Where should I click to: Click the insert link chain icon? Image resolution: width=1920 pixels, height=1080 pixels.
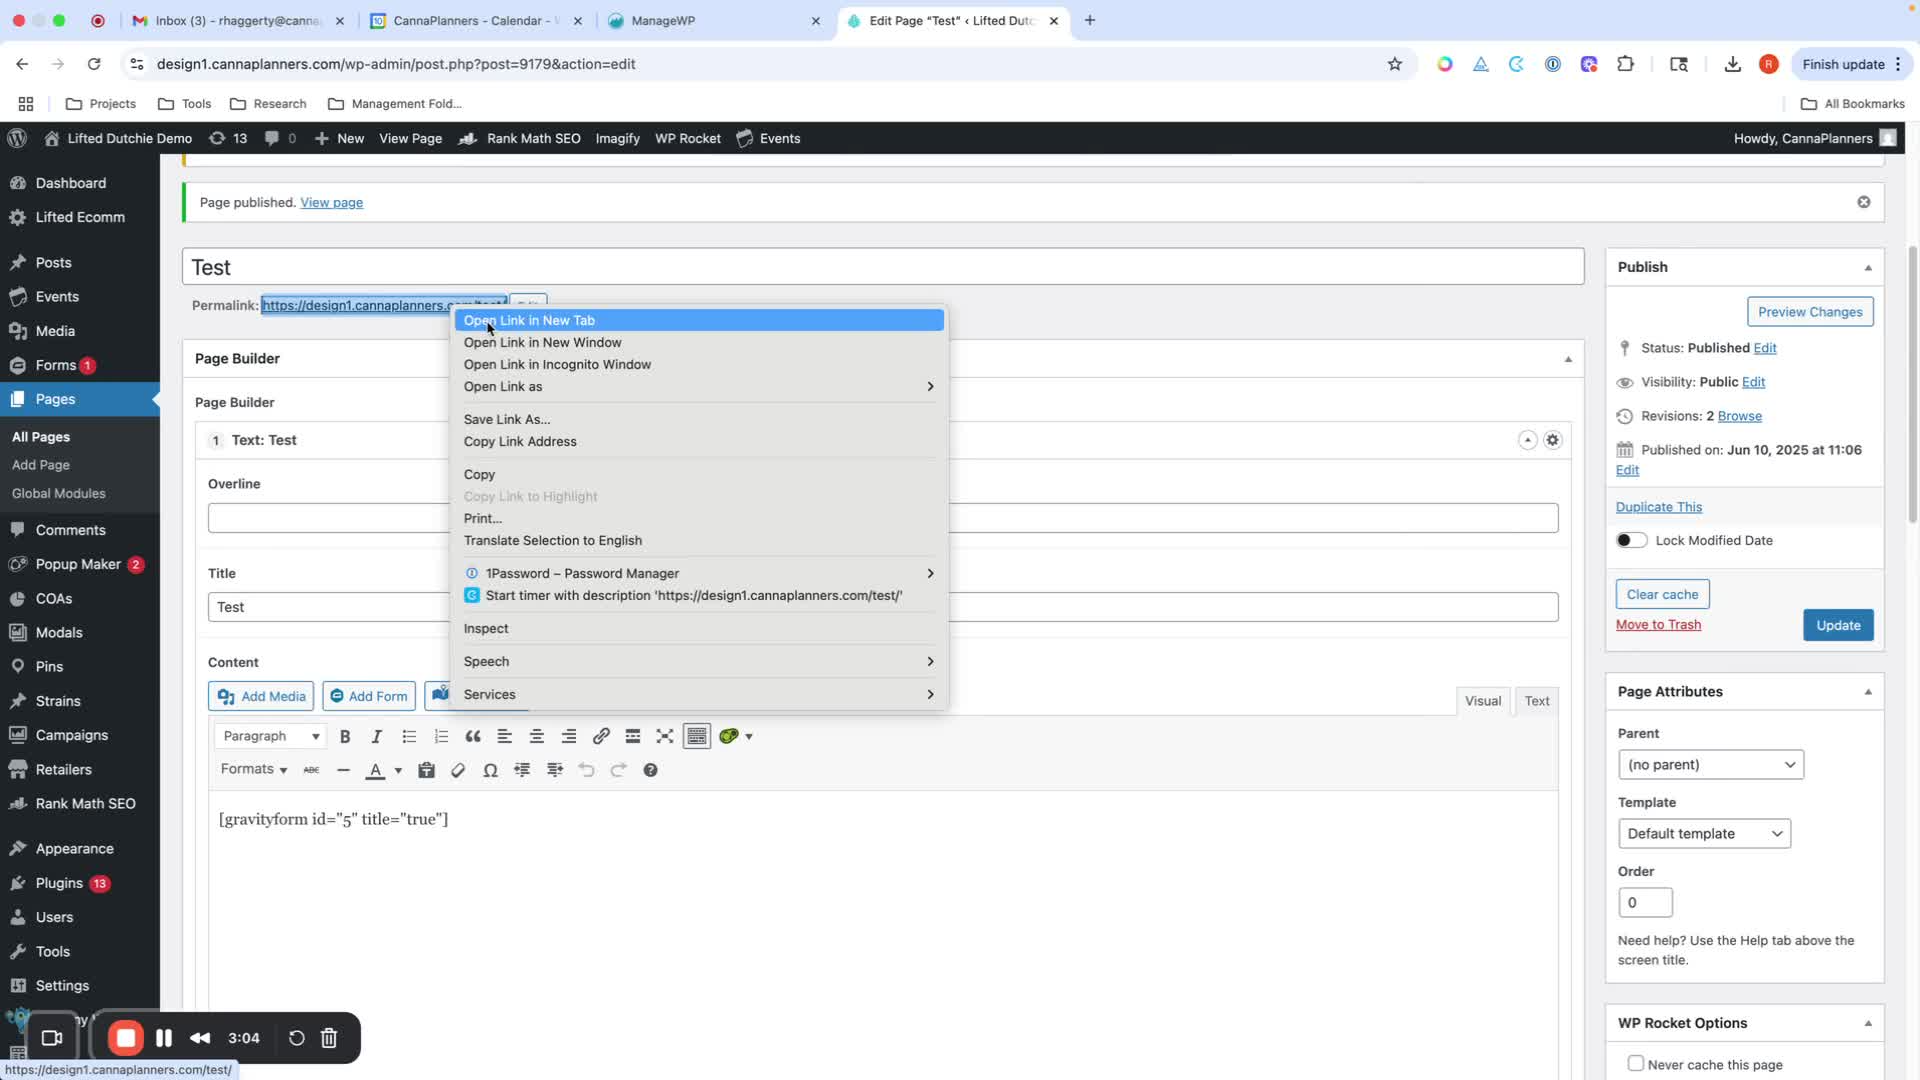601,737
